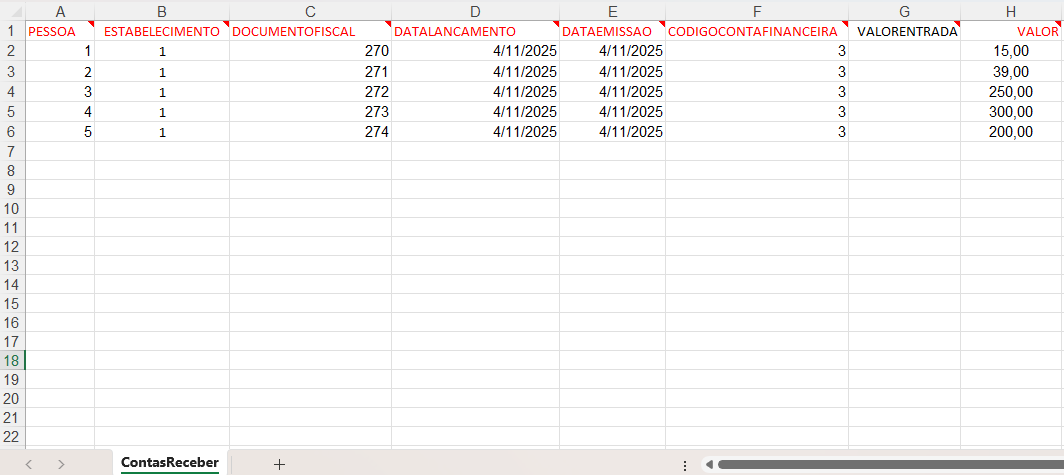Select column G header

pos(904,11)
